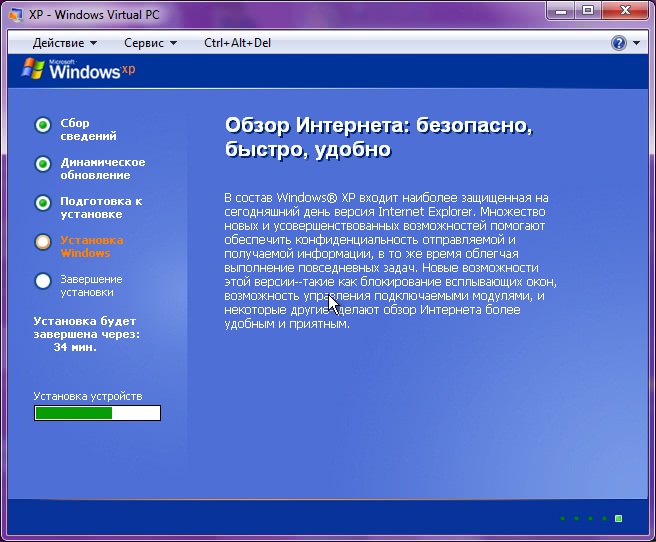Close the Windows Virtual PC window
The image size is (656, 542).
click(x=625, y=11)
